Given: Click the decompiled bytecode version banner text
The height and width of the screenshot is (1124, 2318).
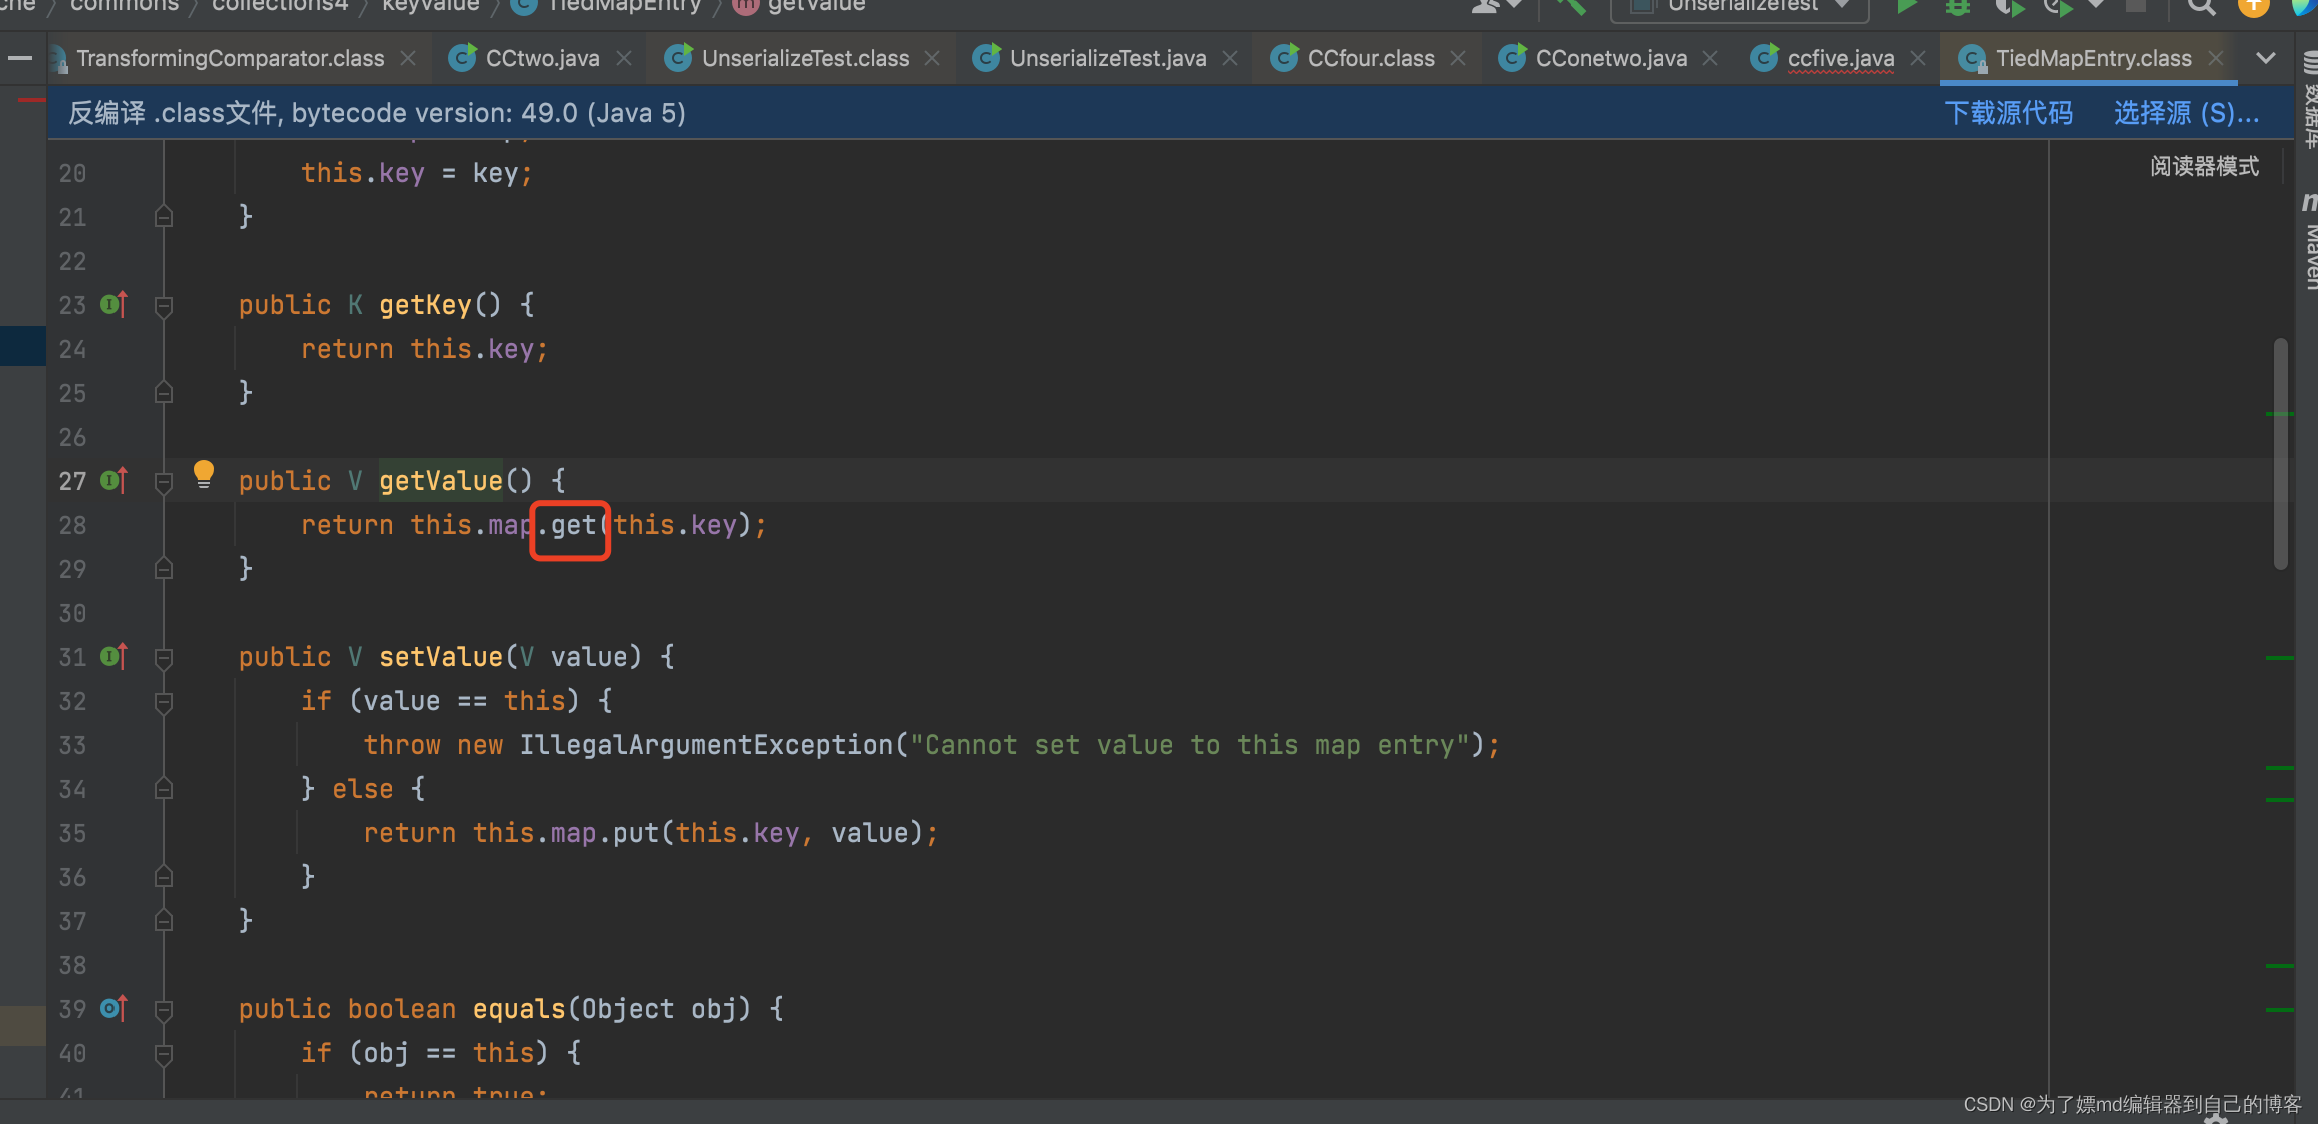Looking at the screenshot, I should [x=376, y=112].
